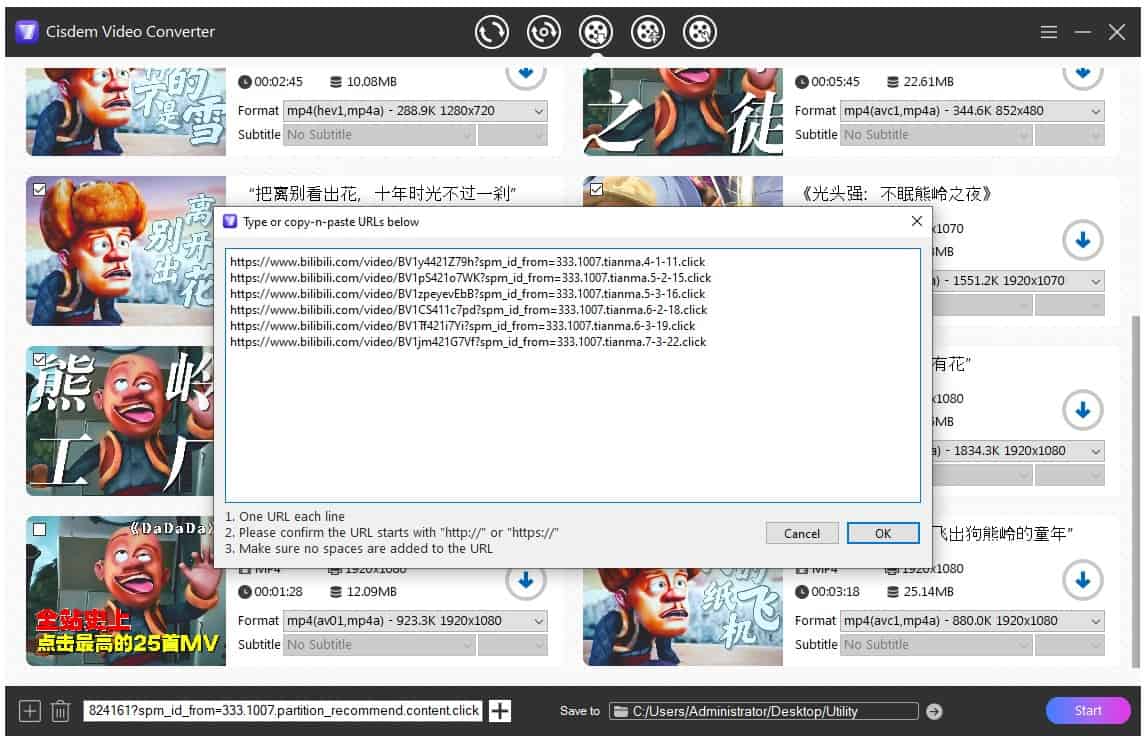Click inside the URL list text area
Screen dimensions: 1147x741
click(x=573, y=375)
